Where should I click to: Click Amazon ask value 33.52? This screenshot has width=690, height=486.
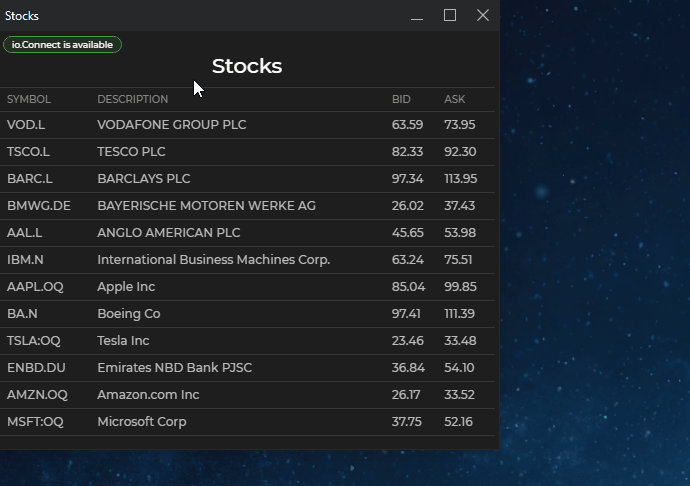459,394
